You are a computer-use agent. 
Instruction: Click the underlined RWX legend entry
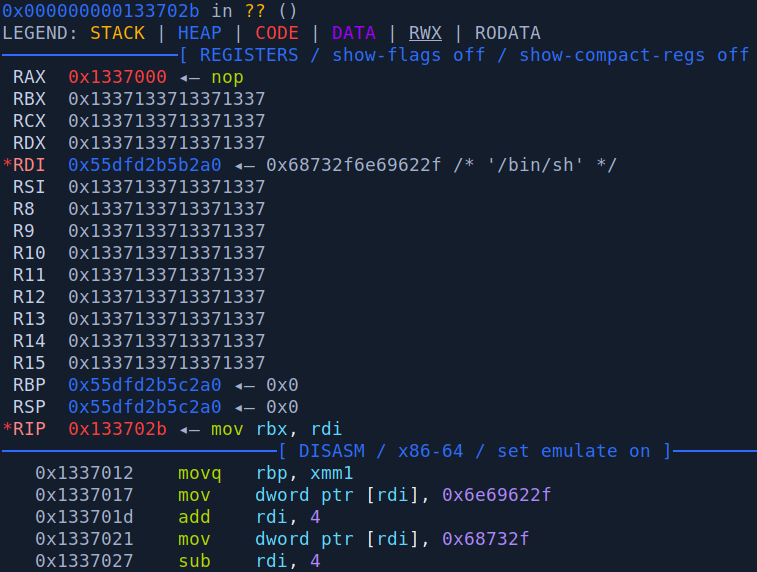pyautogui.click(x=425, y=33)
